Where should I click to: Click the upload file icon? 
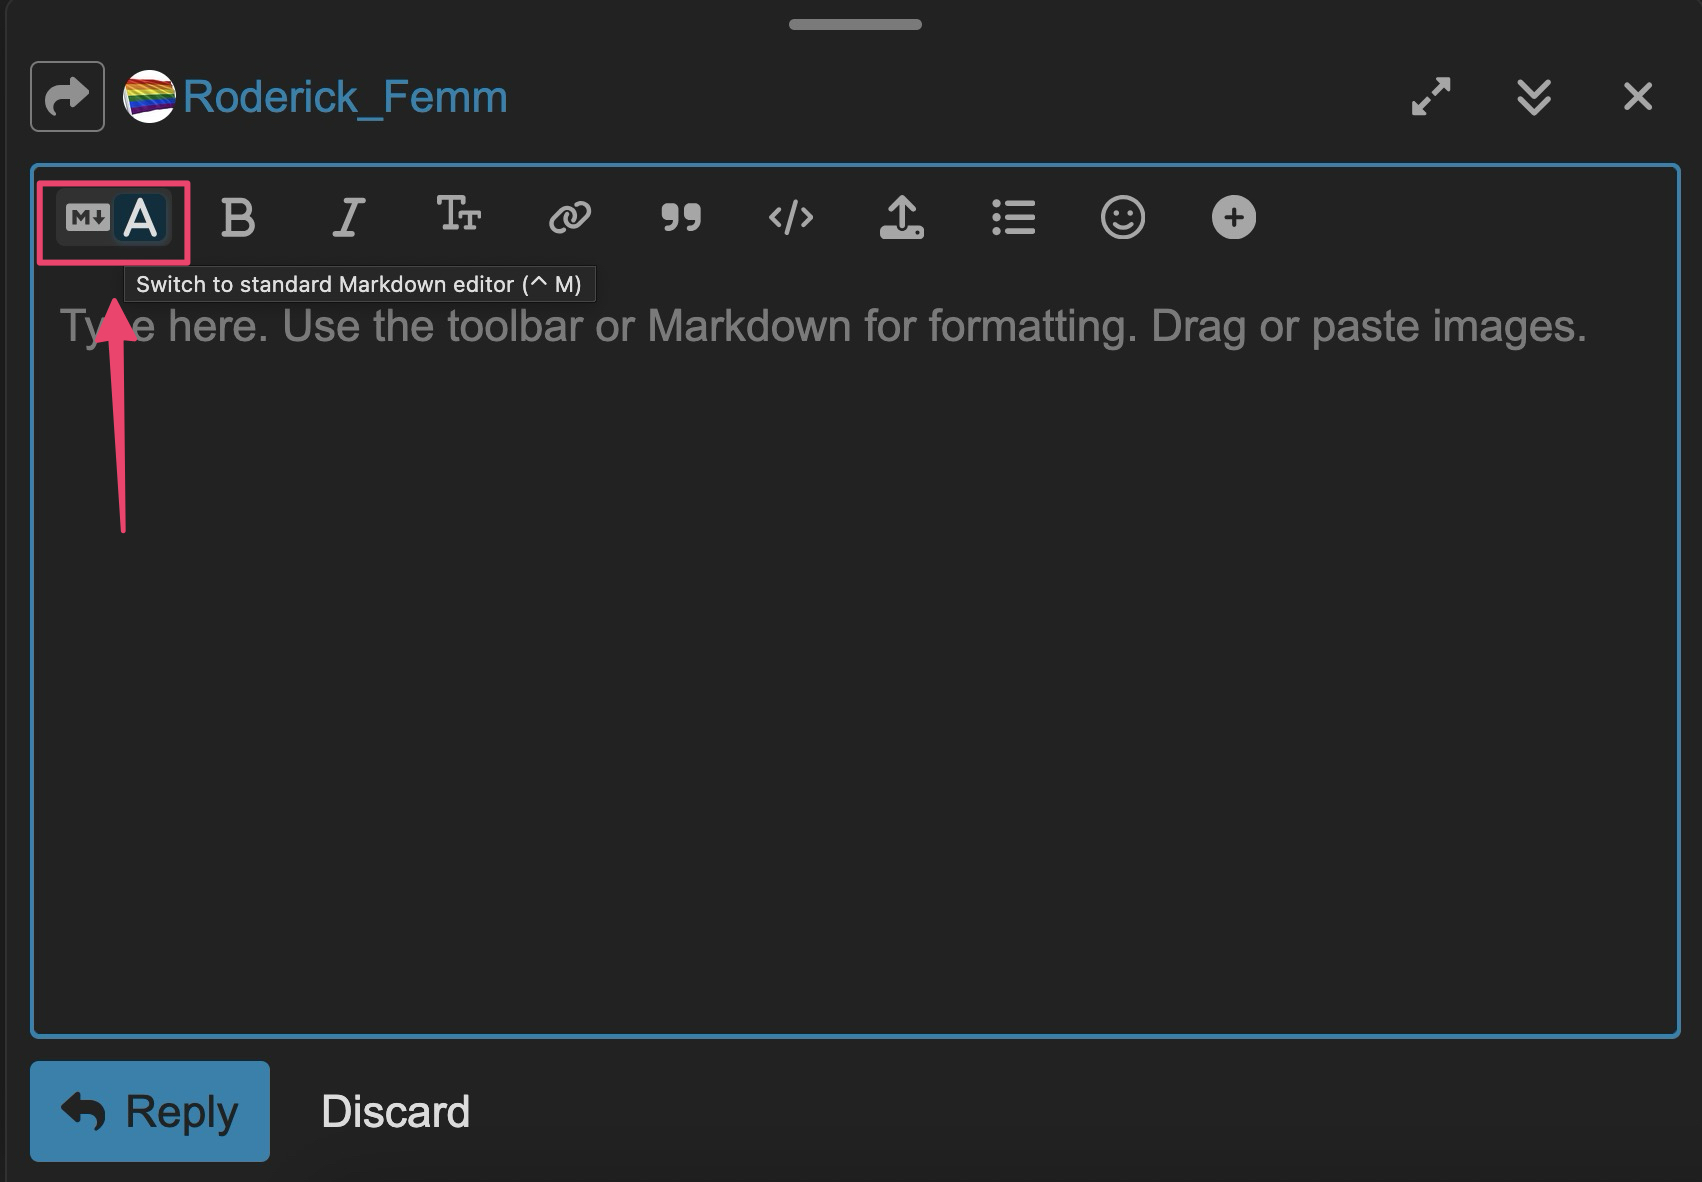click(x=901, y=218)
